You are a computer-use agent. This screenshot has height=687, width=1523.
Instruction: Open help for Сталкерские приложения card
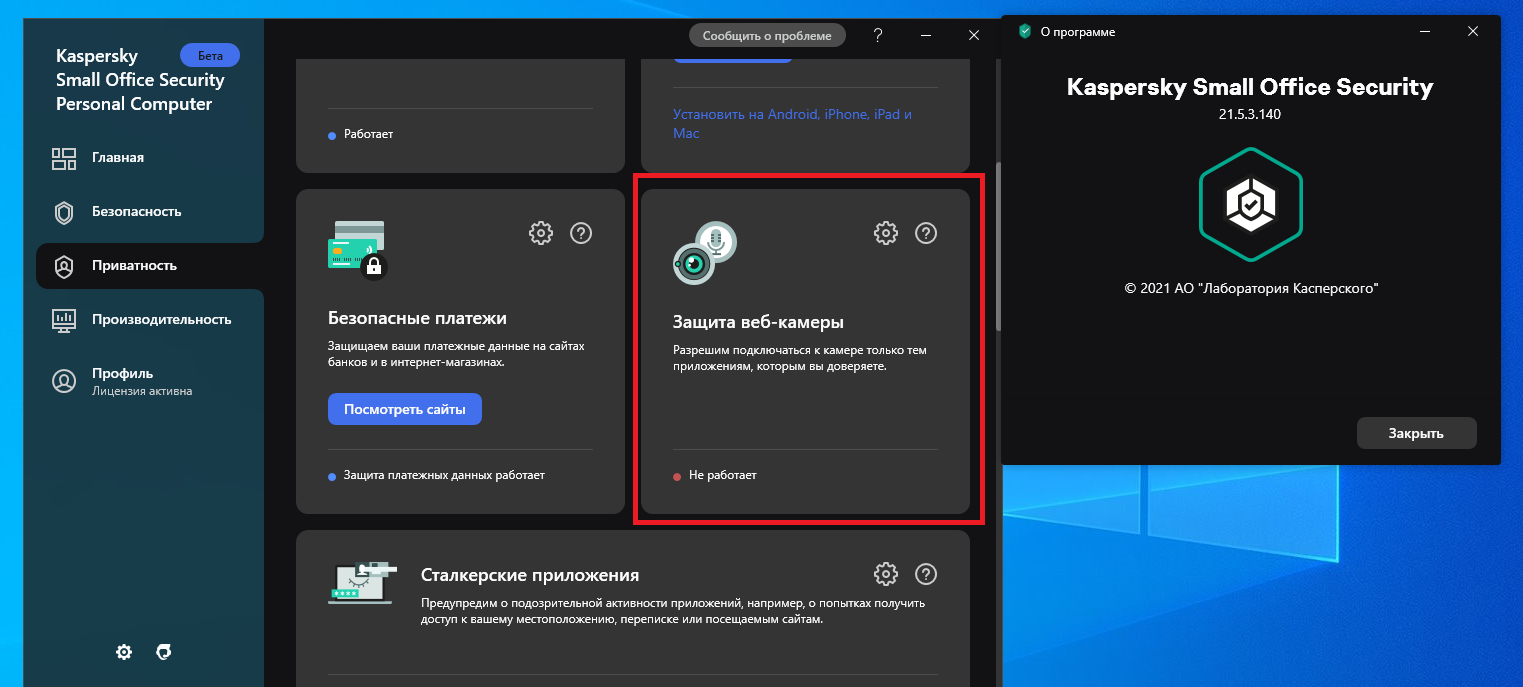pos(926,574)
